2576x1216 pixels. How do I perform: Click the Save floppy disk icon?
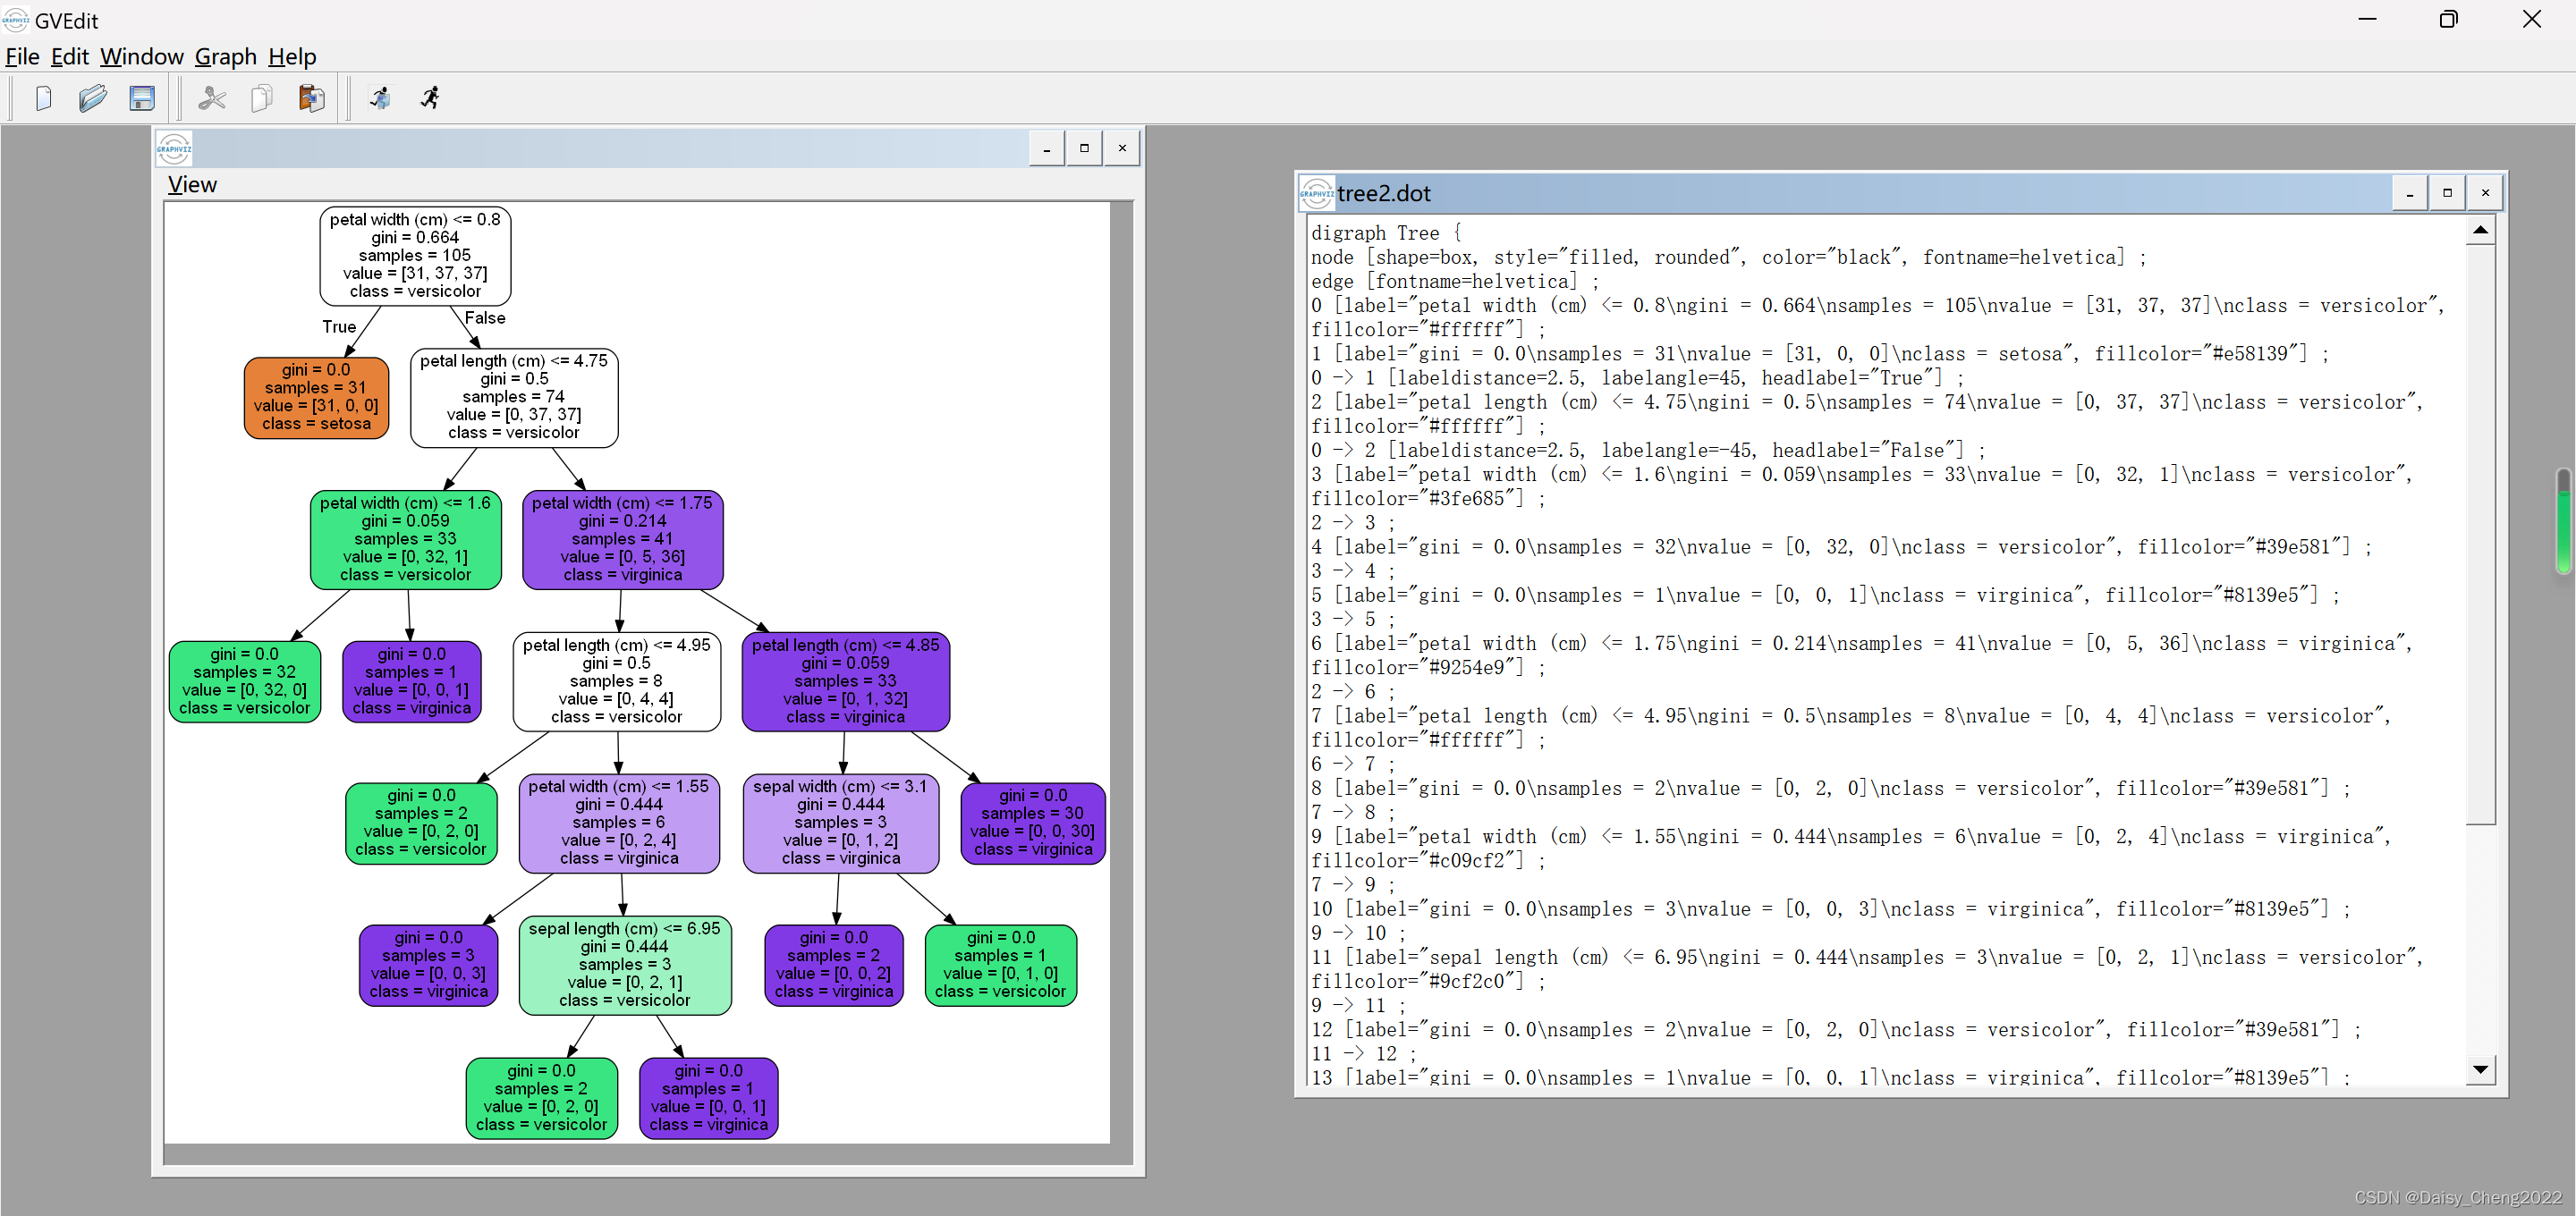point(142,98)
